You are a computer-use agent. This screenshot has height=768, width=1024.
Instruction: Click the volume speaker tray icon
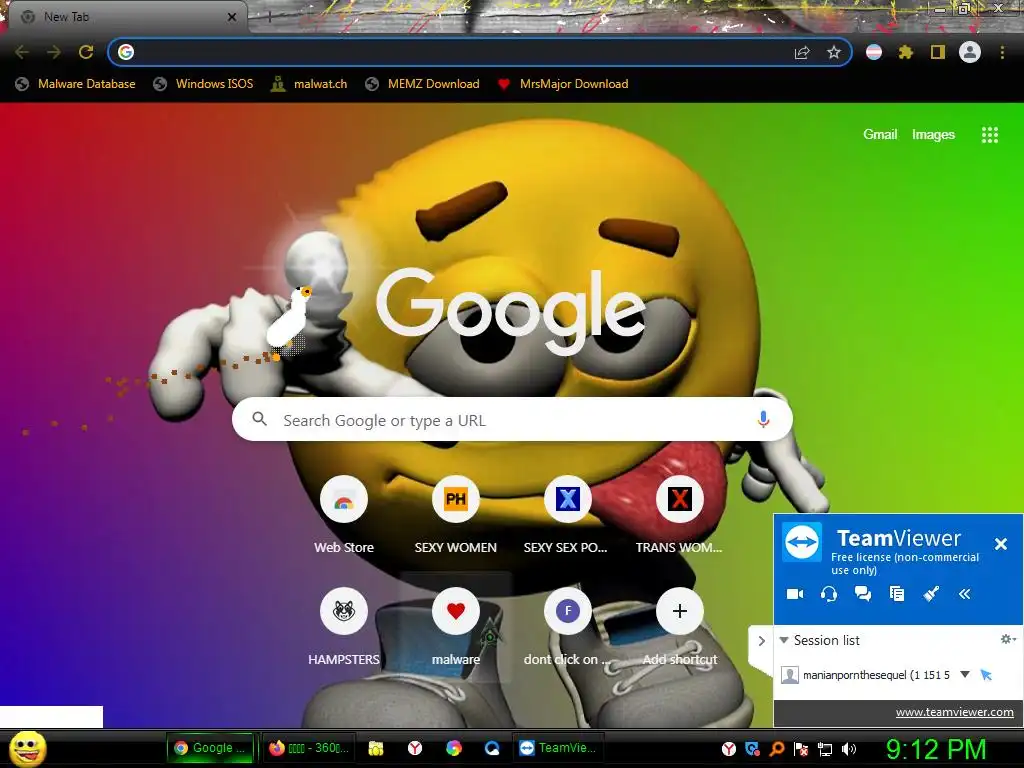[x=849, y=749]
